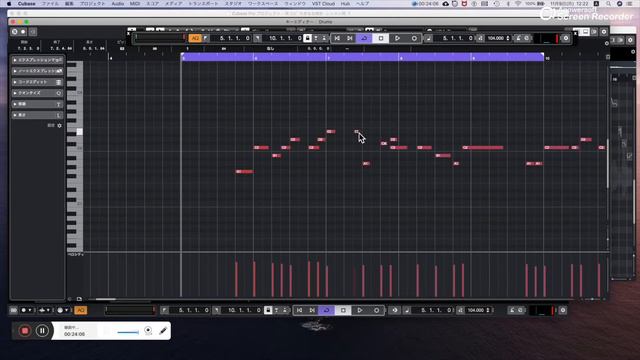The image size is (640, 360).
Task: Expand the ノートエクスプレッション section
Action: click(38, 71)
